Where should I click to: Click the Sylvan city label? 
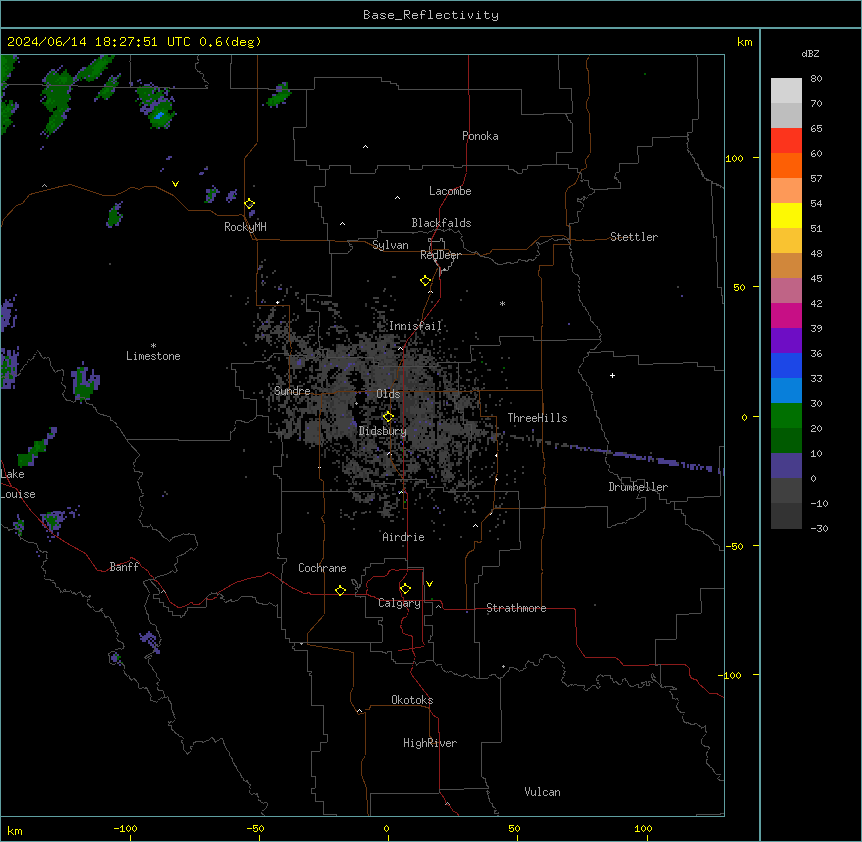pos(390,245)
